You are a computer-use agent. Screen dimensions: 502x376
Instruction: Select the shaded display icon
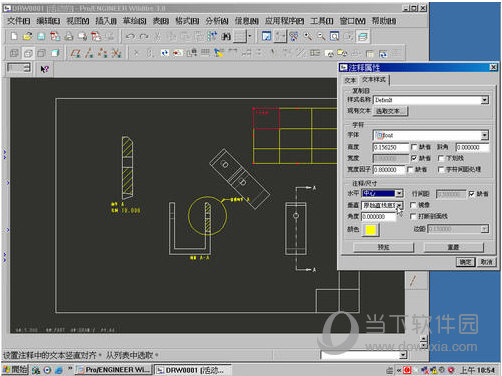pyautogui.click(x=55, y=53)
